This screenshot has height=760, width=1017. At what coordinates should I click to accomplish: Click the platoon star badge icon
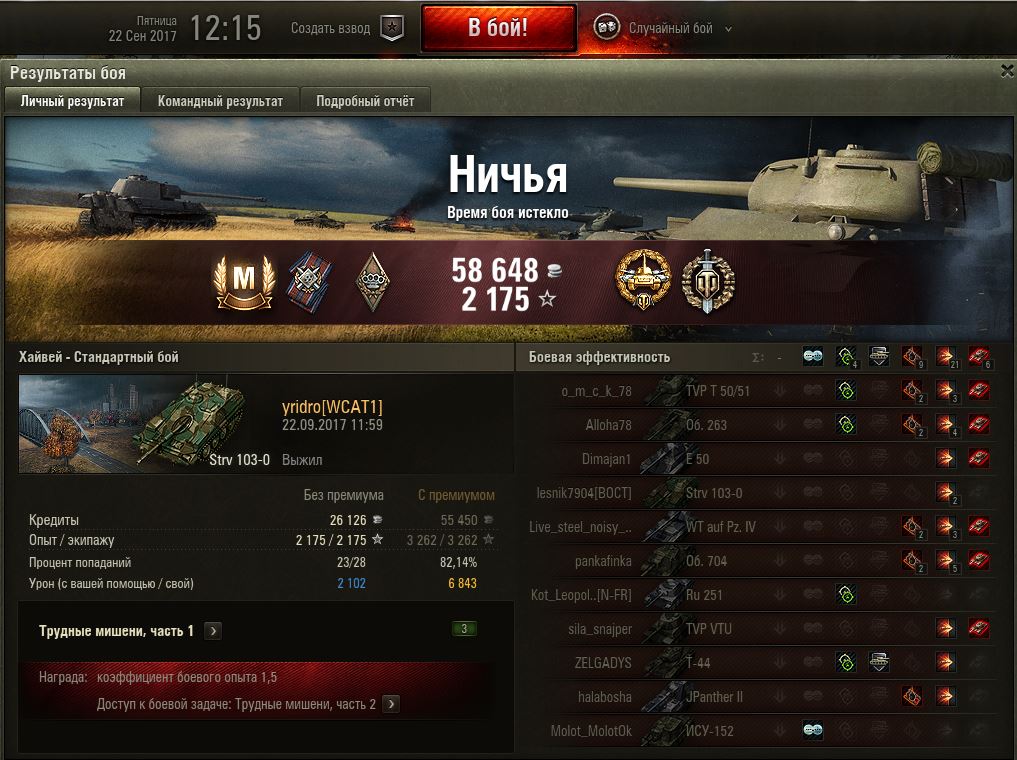coord(391,28)
